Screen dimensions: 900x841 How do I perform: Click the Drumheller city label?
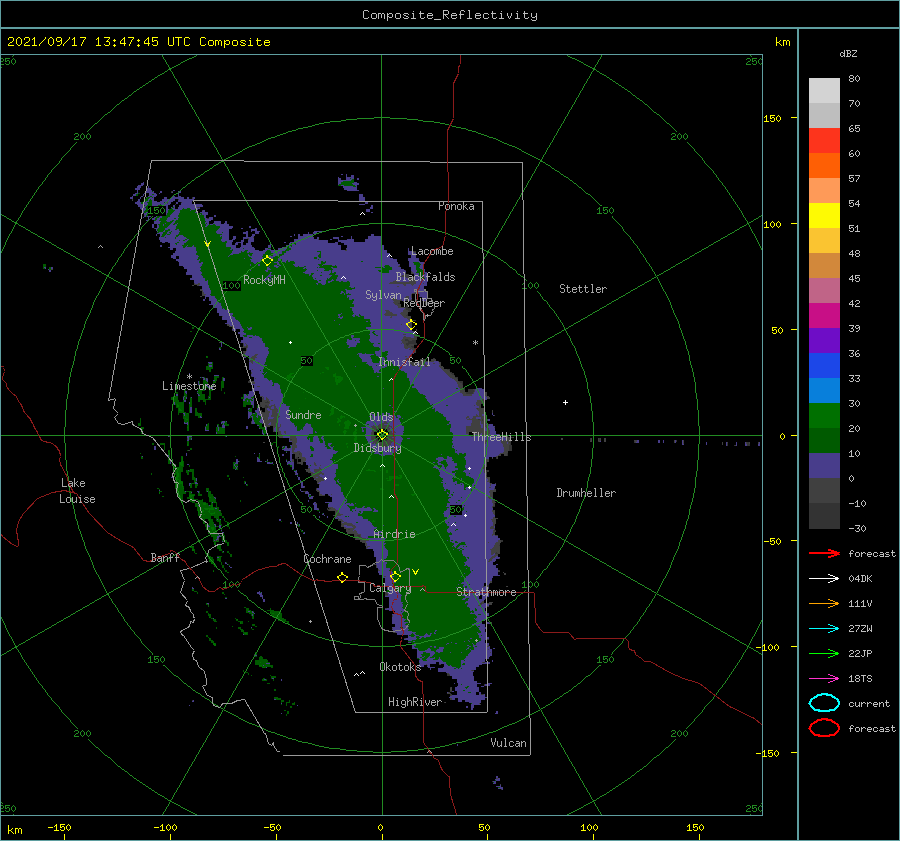click(x=586, y=493)
